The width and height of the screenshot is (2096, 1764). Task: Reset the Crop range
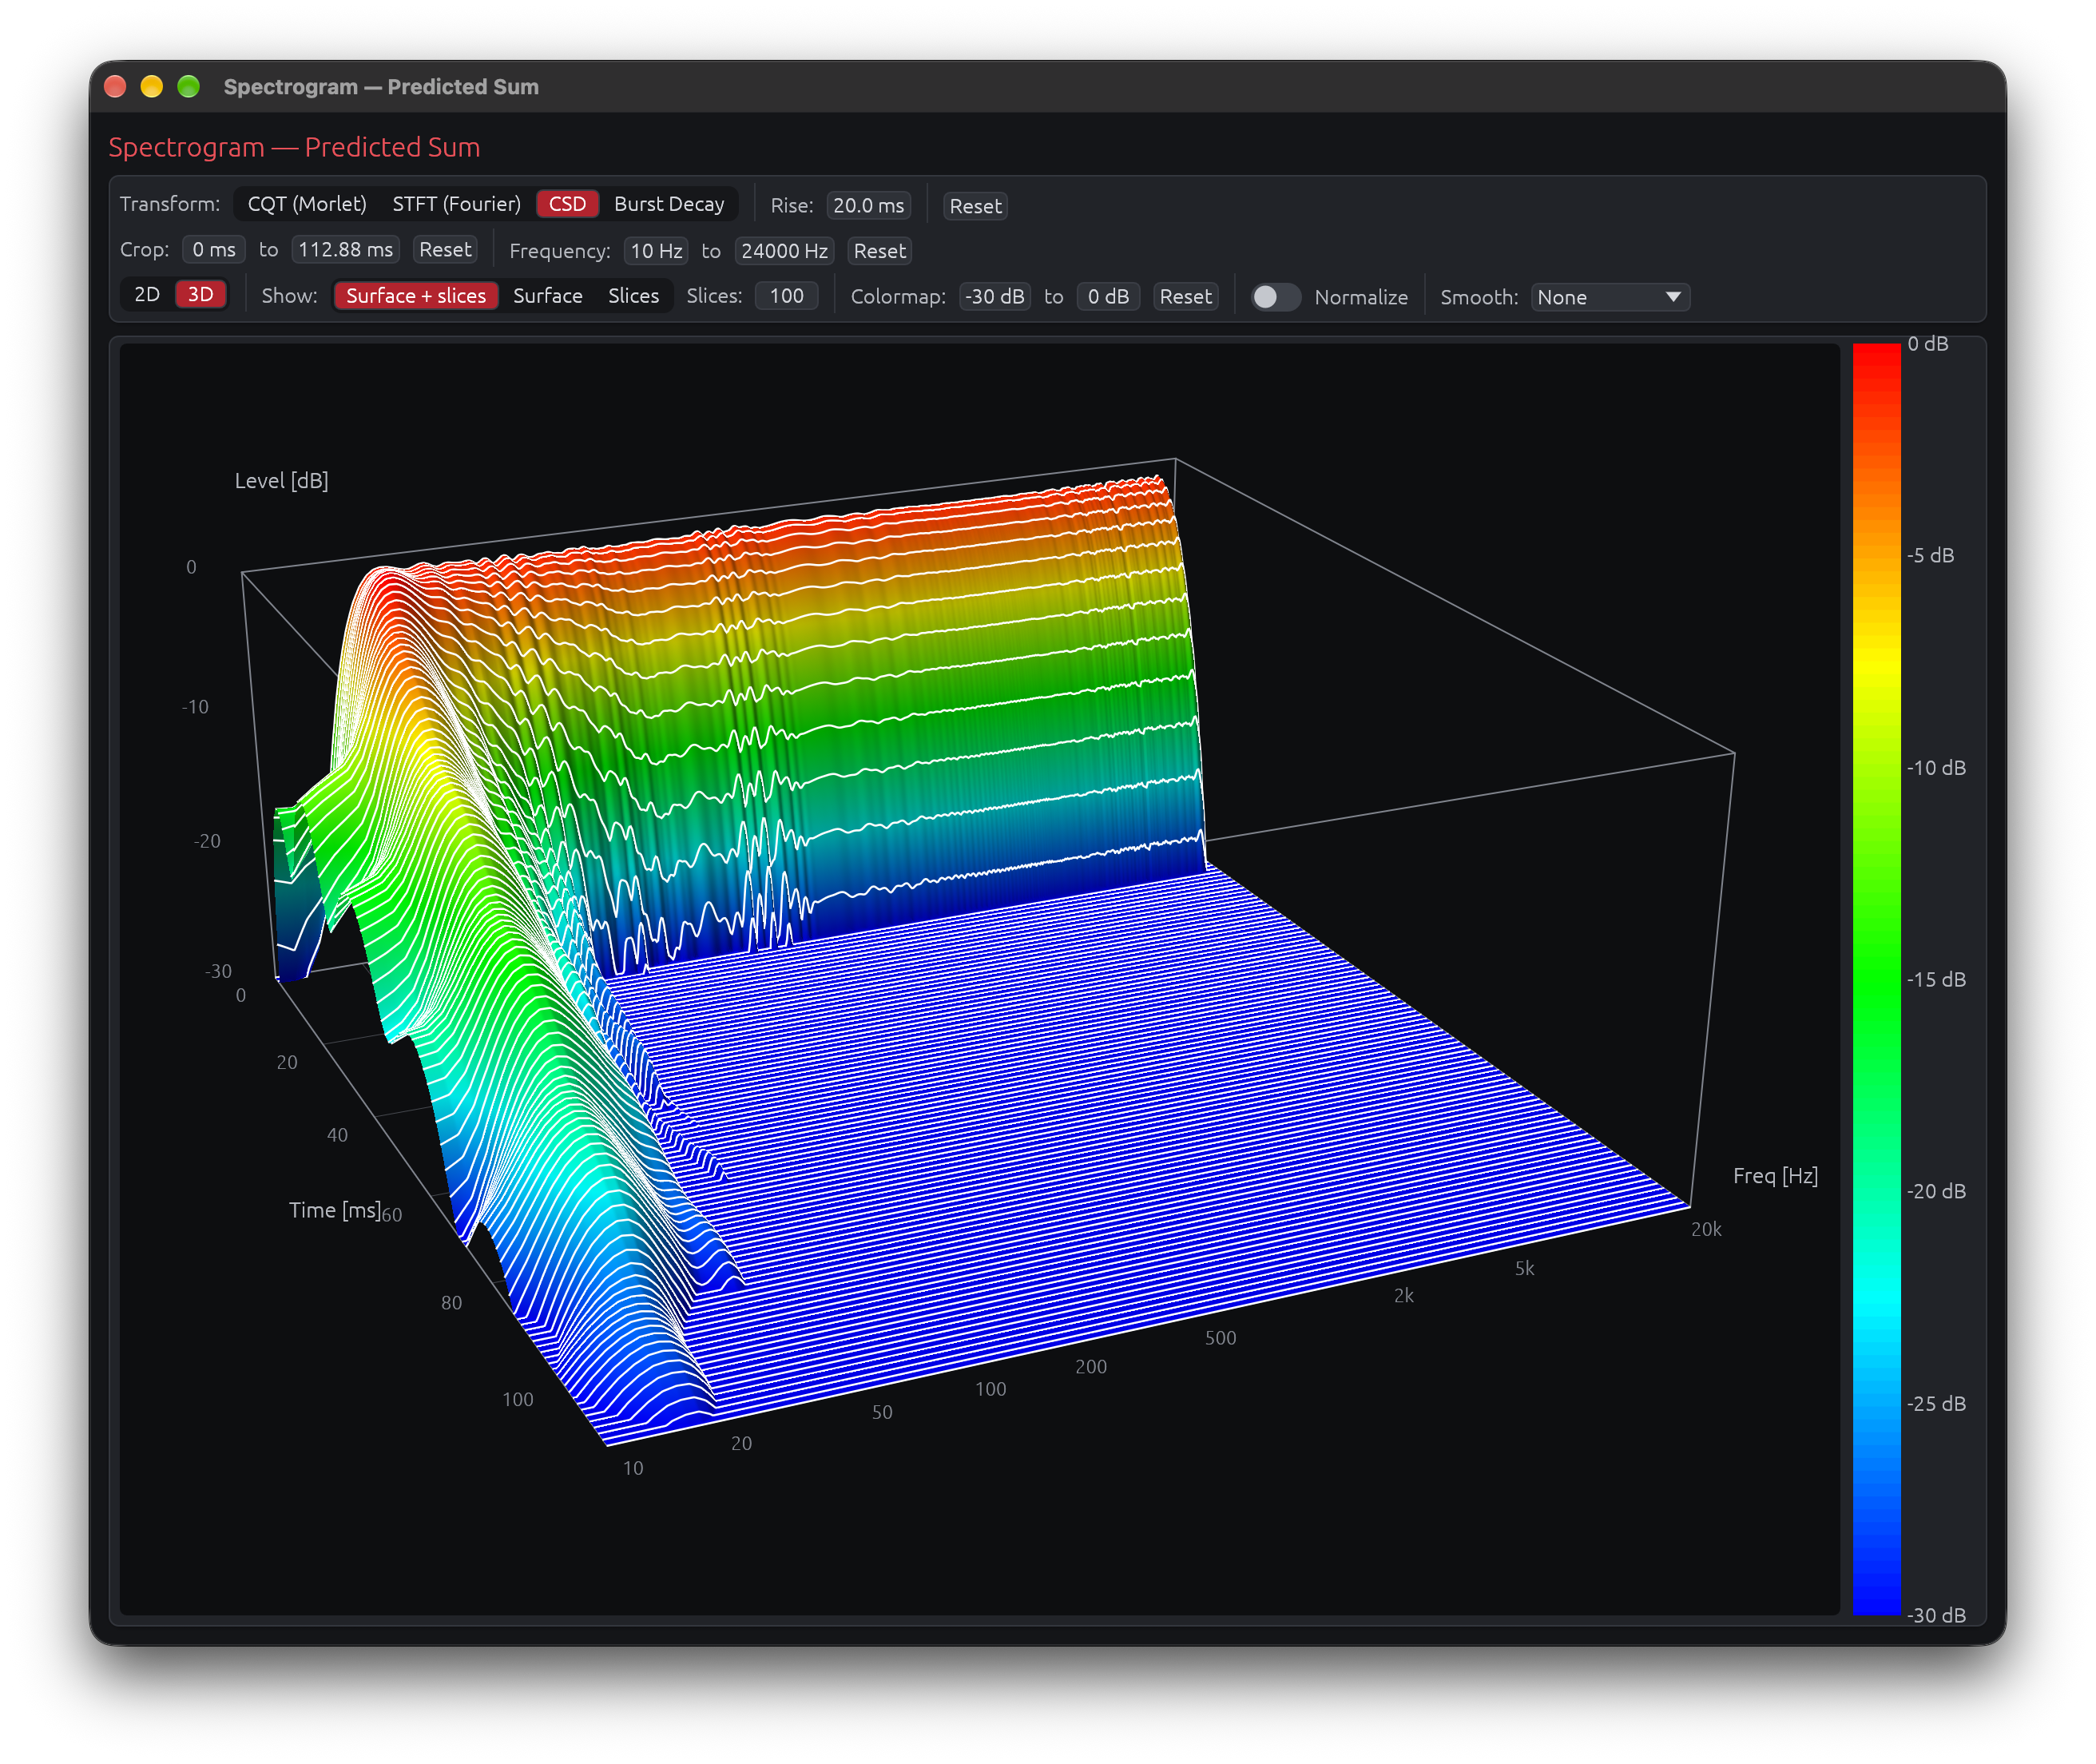point(445,249)
